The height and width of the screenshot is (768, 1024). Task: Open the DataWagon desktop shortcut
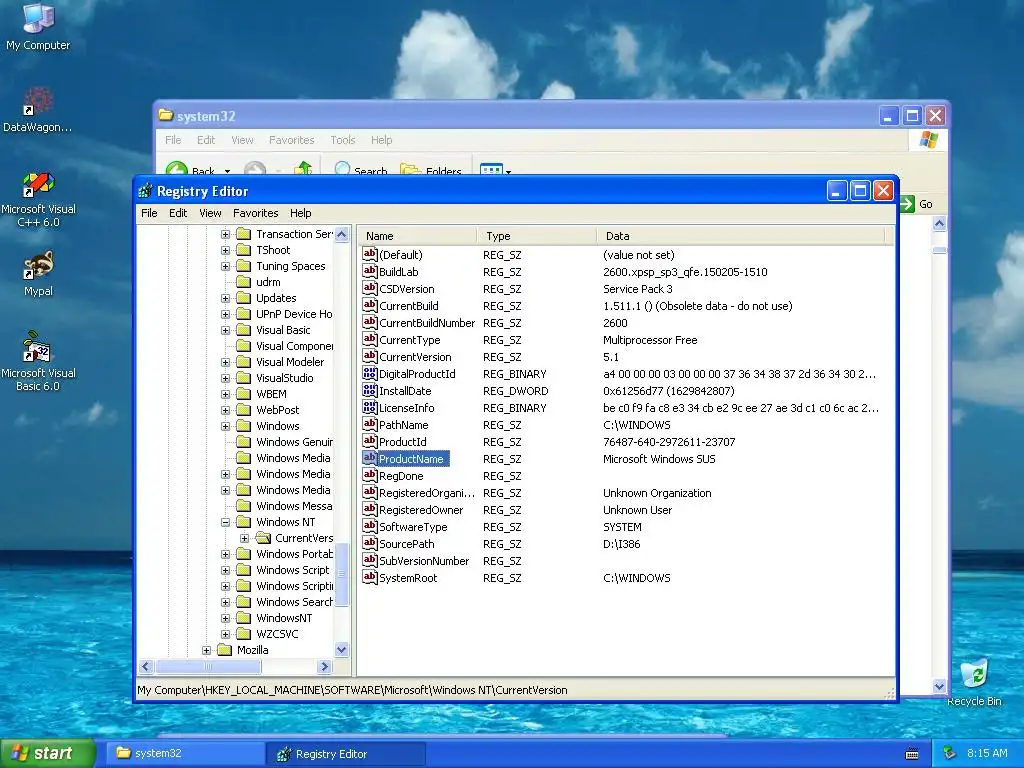tap(38, 109)
